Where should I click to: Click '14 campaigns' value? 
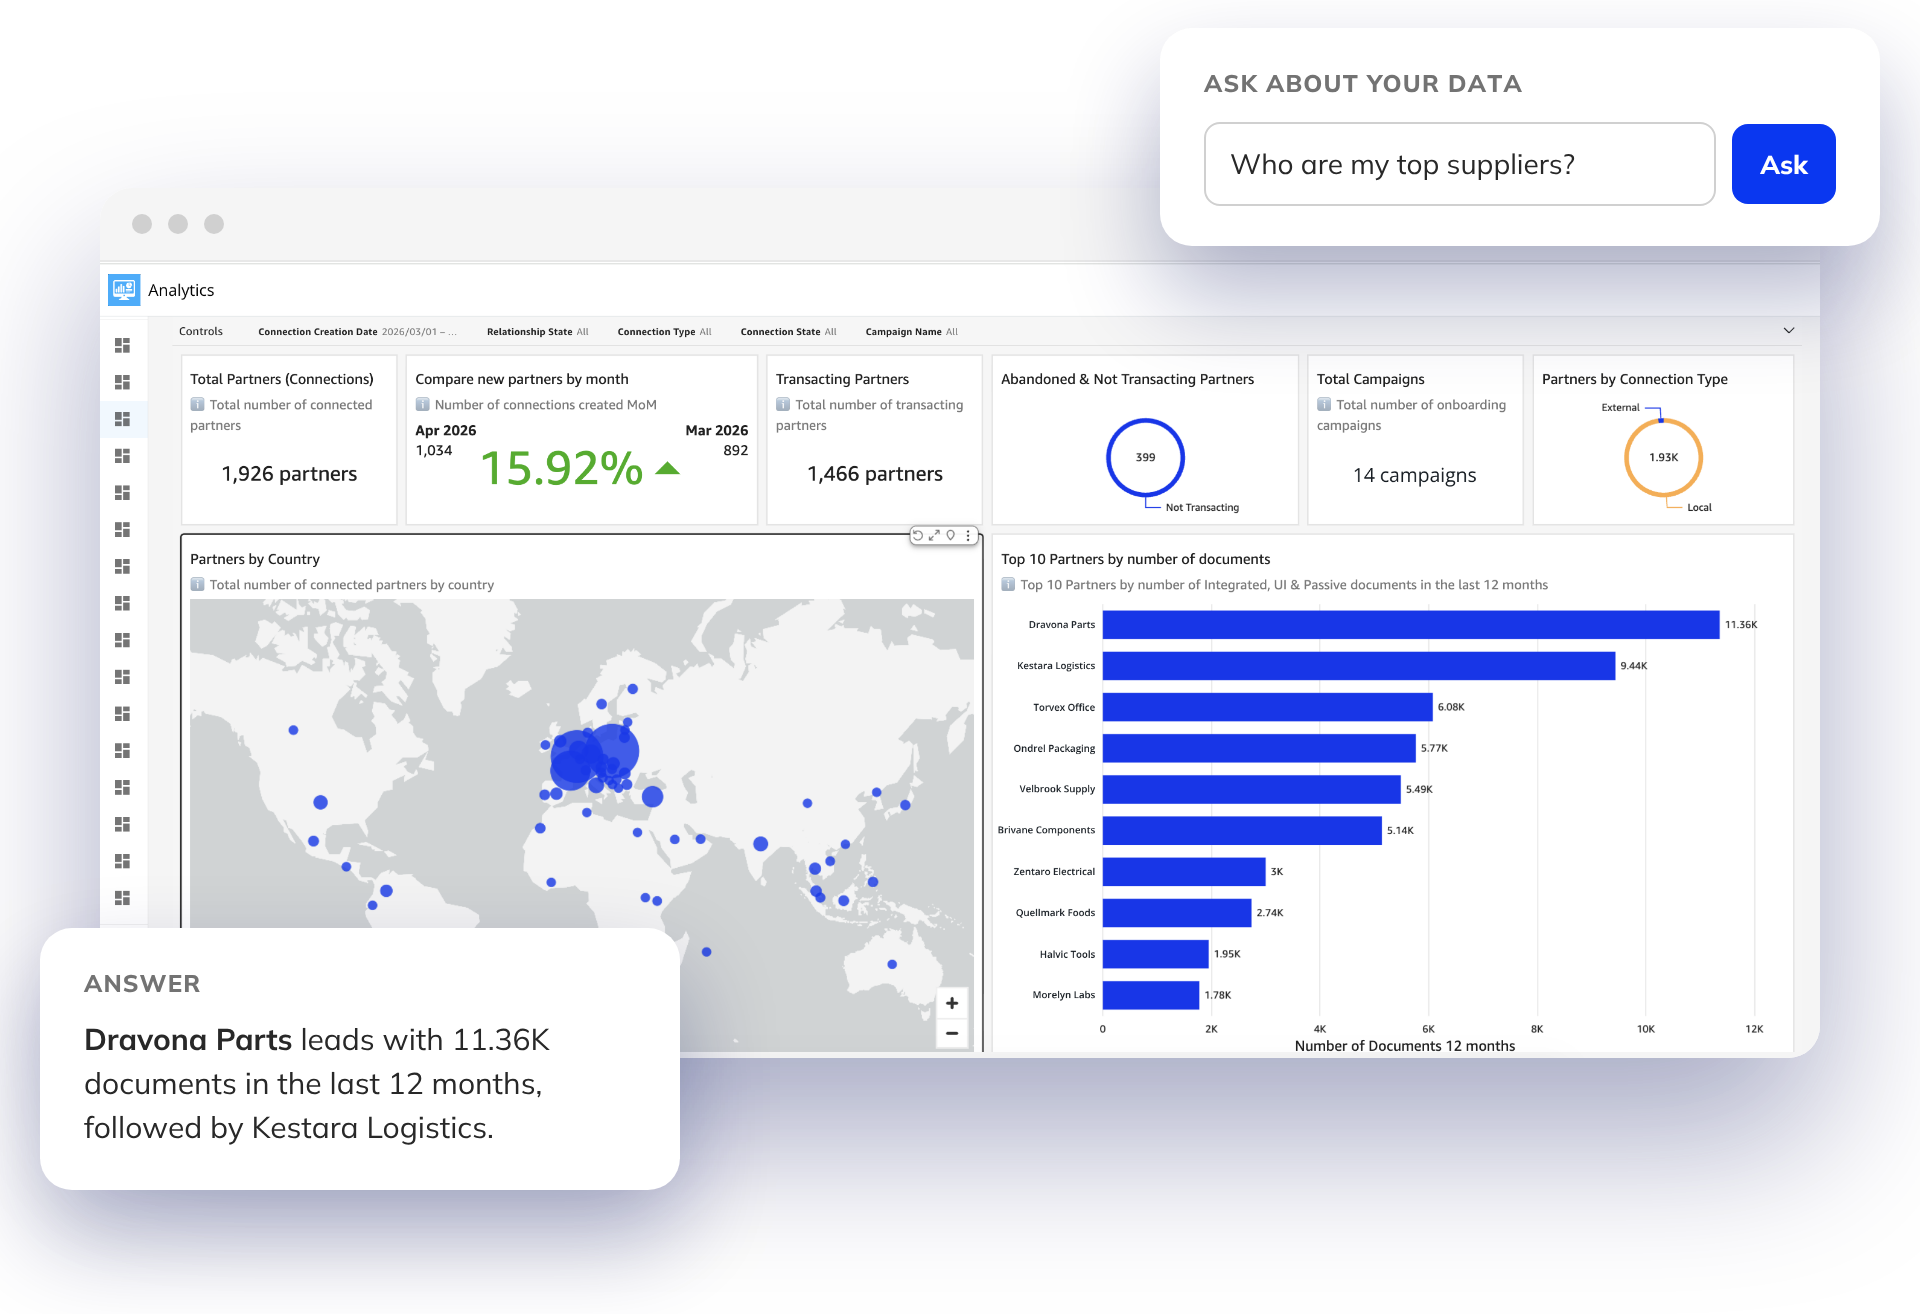click(1415, 475)
